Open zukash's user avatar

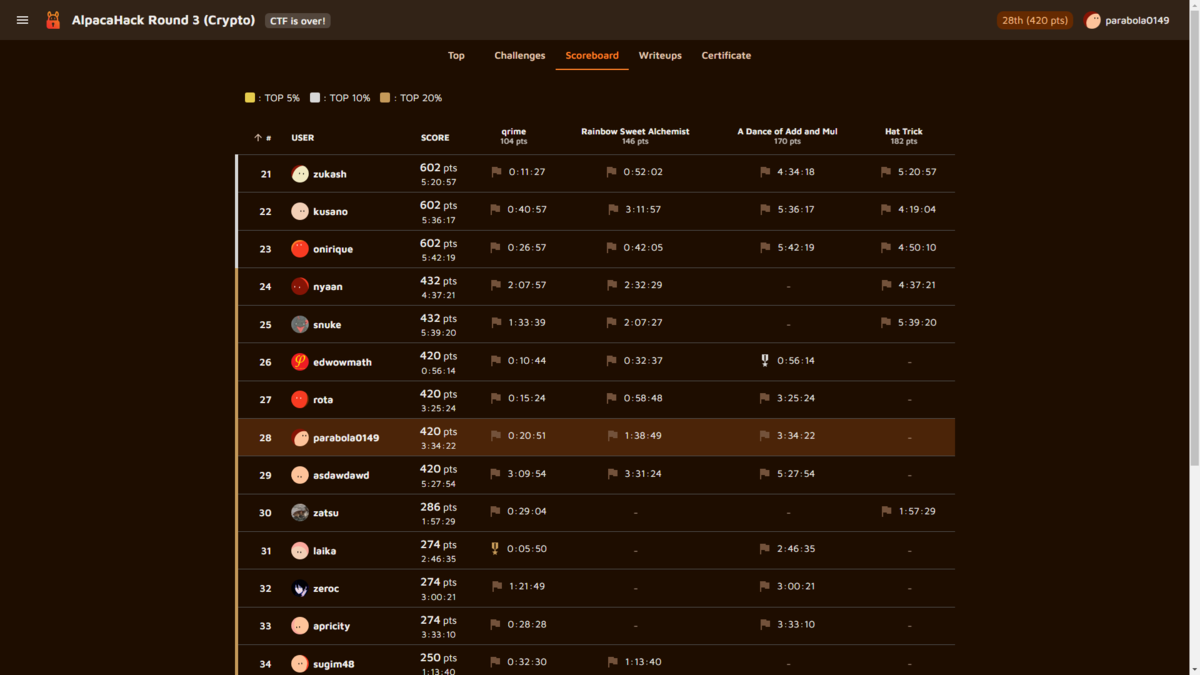tap(300, 174)
